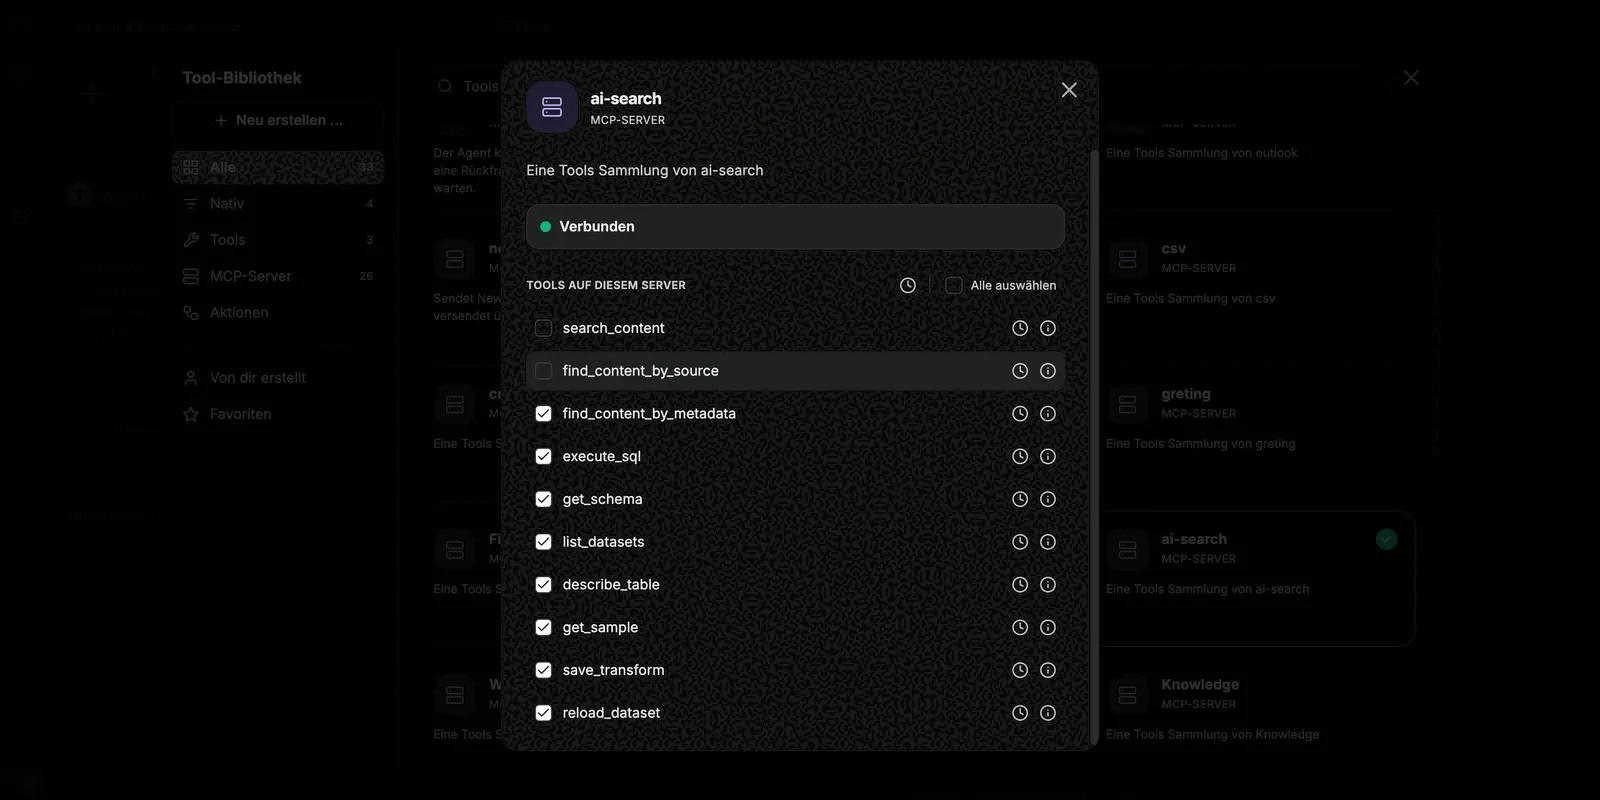The height and width of the screenshot is (800, 1600).
Task: Click the Verbunden status bar
Action: [795, 227]
